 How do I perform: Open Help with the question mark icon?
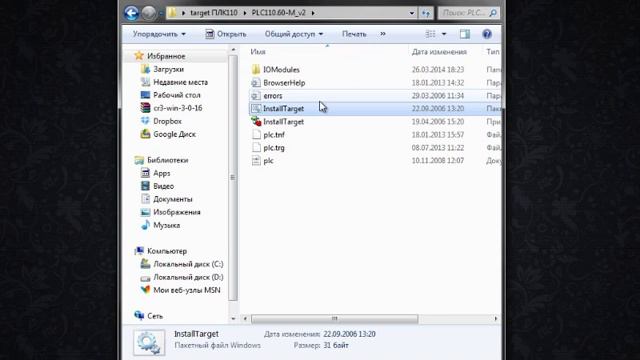pos(487,34)
